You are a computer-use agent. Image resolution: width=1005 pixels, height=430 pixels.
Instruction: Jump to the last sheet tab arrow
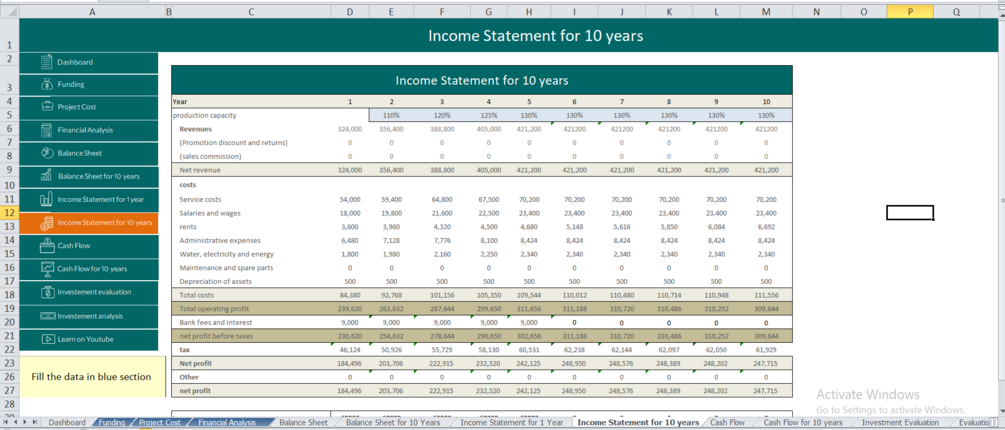[x=35, y=423]
